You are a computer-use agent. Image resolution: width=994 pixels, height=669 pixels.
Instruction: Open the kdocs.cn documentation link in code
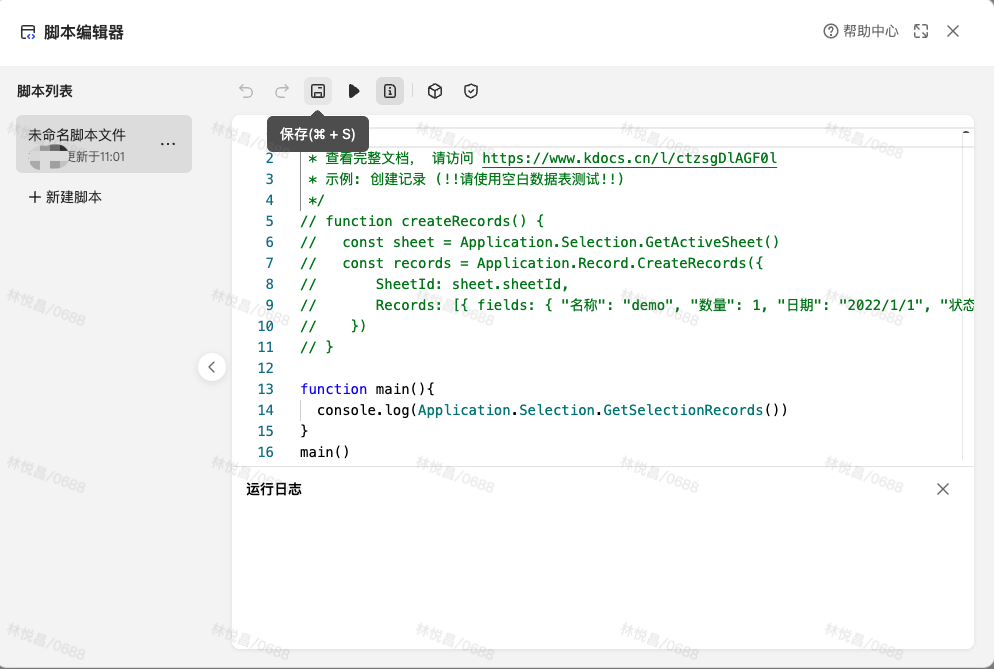pyautogui.click(x=629, y=158)
